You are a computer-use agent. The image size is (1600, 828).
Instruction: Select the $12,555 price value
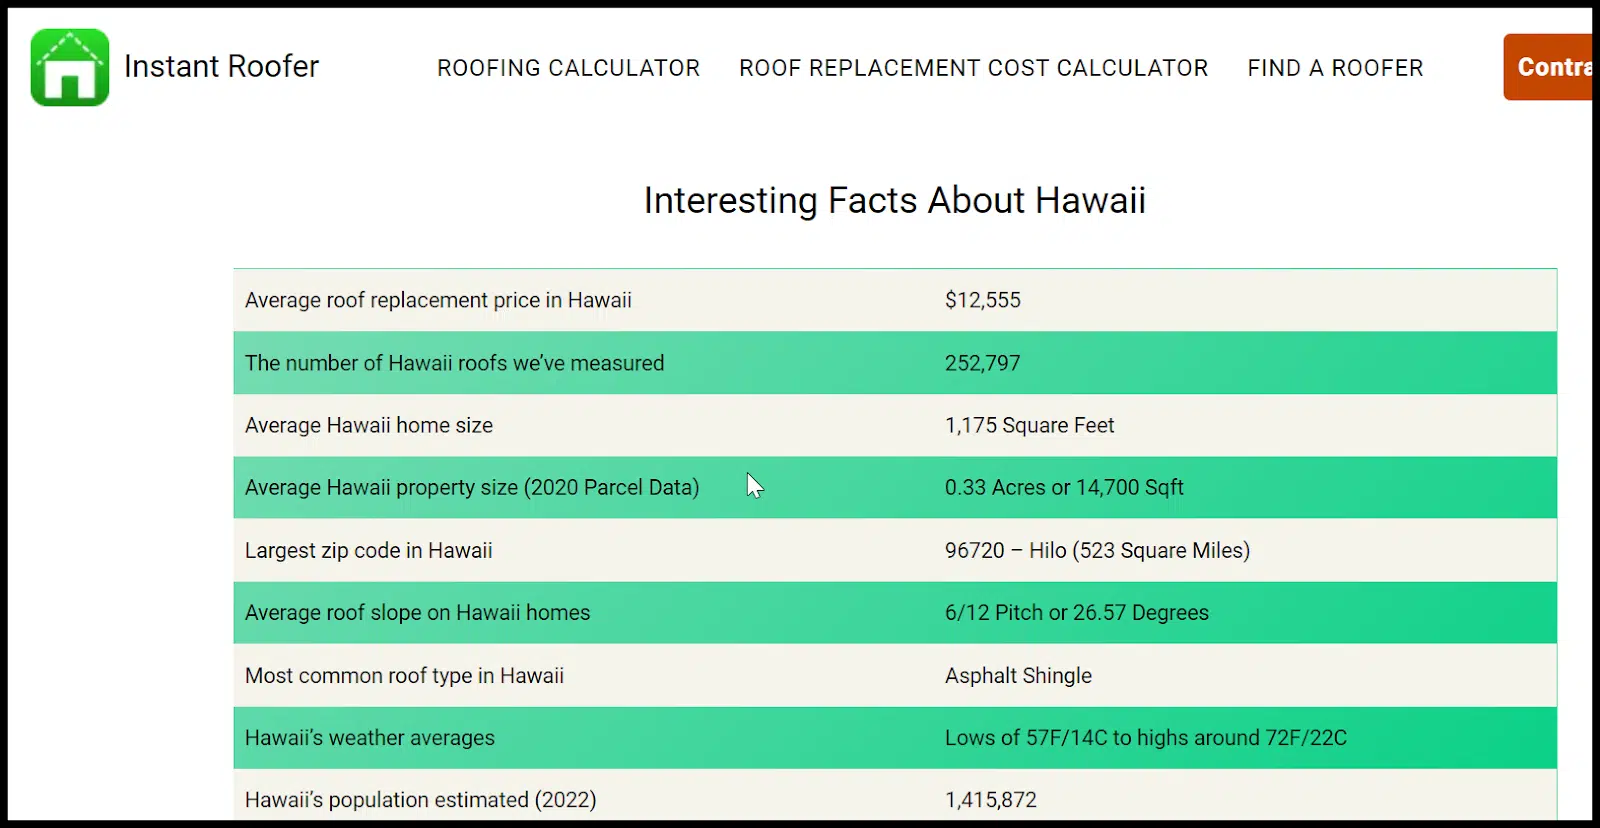point(983,300)
